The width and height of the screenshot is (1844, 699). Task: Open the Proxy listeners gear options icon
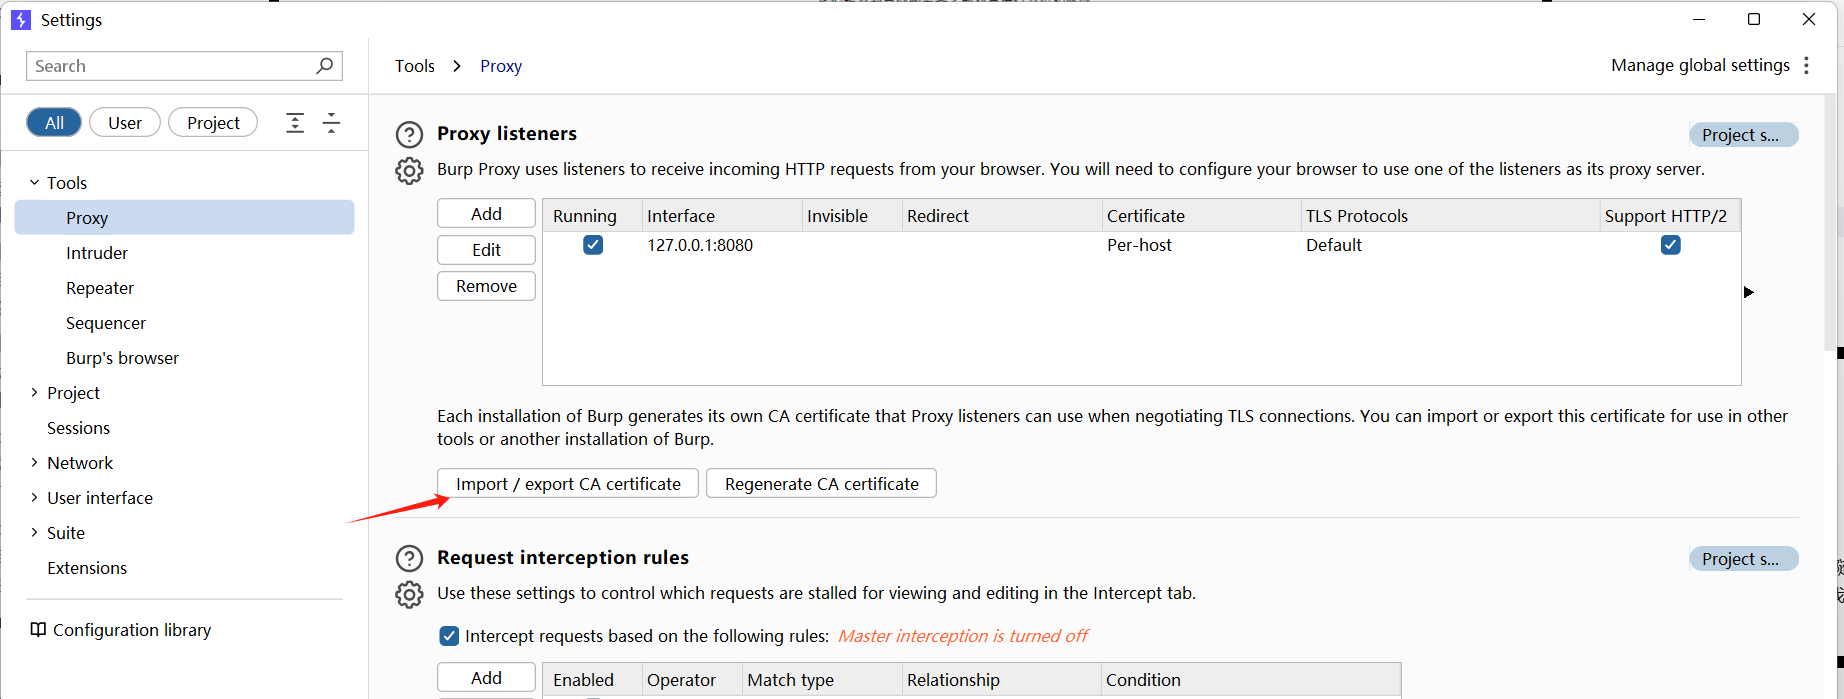coord(409,171)
